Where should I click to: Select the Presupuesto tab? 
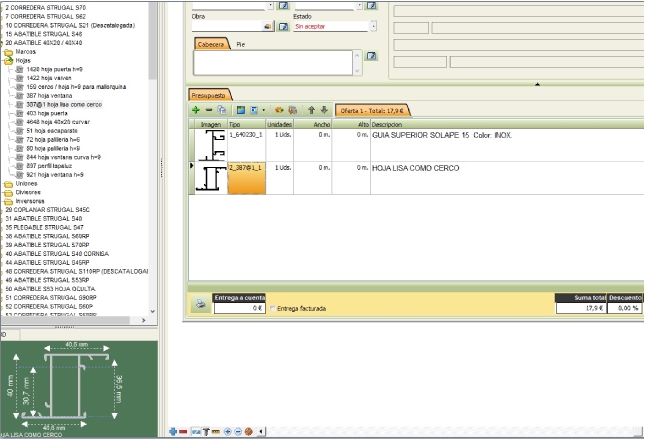[209, 95]
